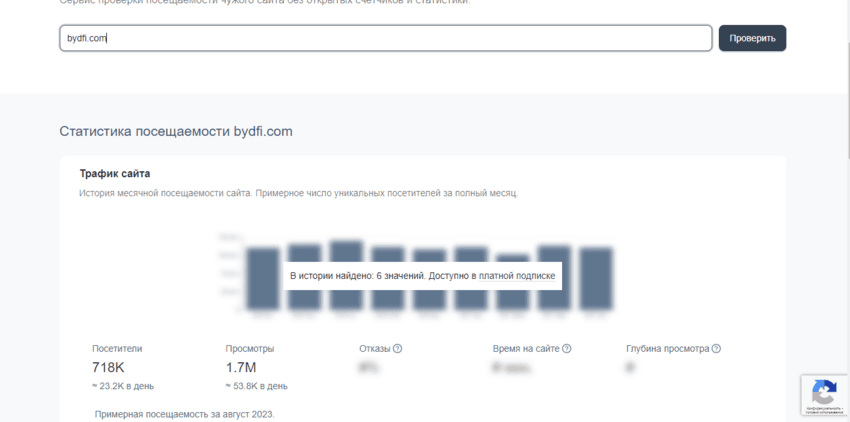This screenshot has height=422, width=850.
Task: Click the ≈ 53.8K в день figure
Action: click(256, 386)
